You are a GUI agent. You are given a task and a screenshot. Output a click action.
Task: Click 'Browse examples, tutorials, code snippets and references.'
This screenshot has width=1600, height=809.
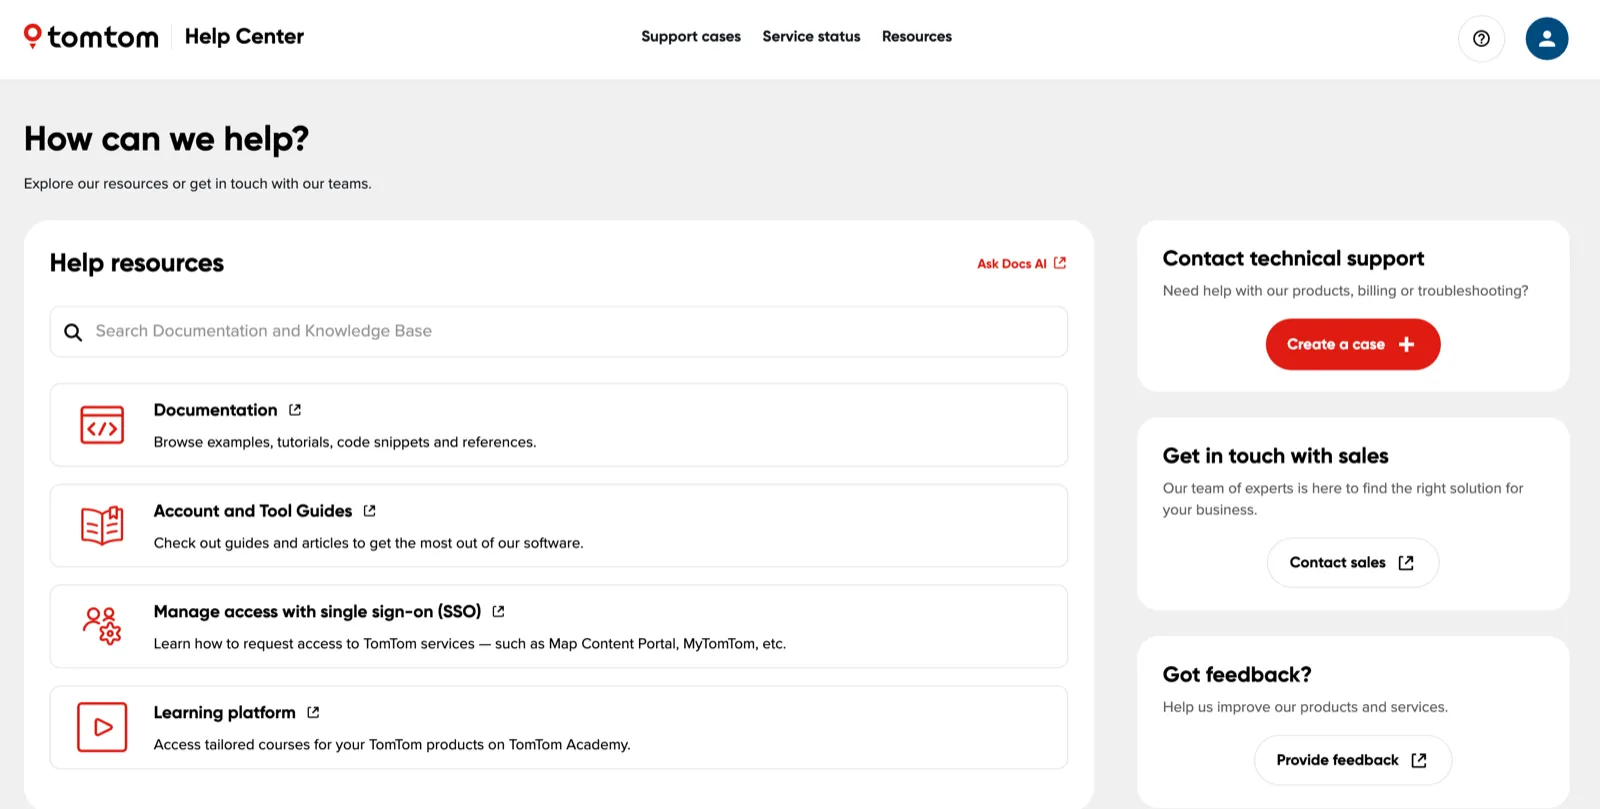click(345, 442)
